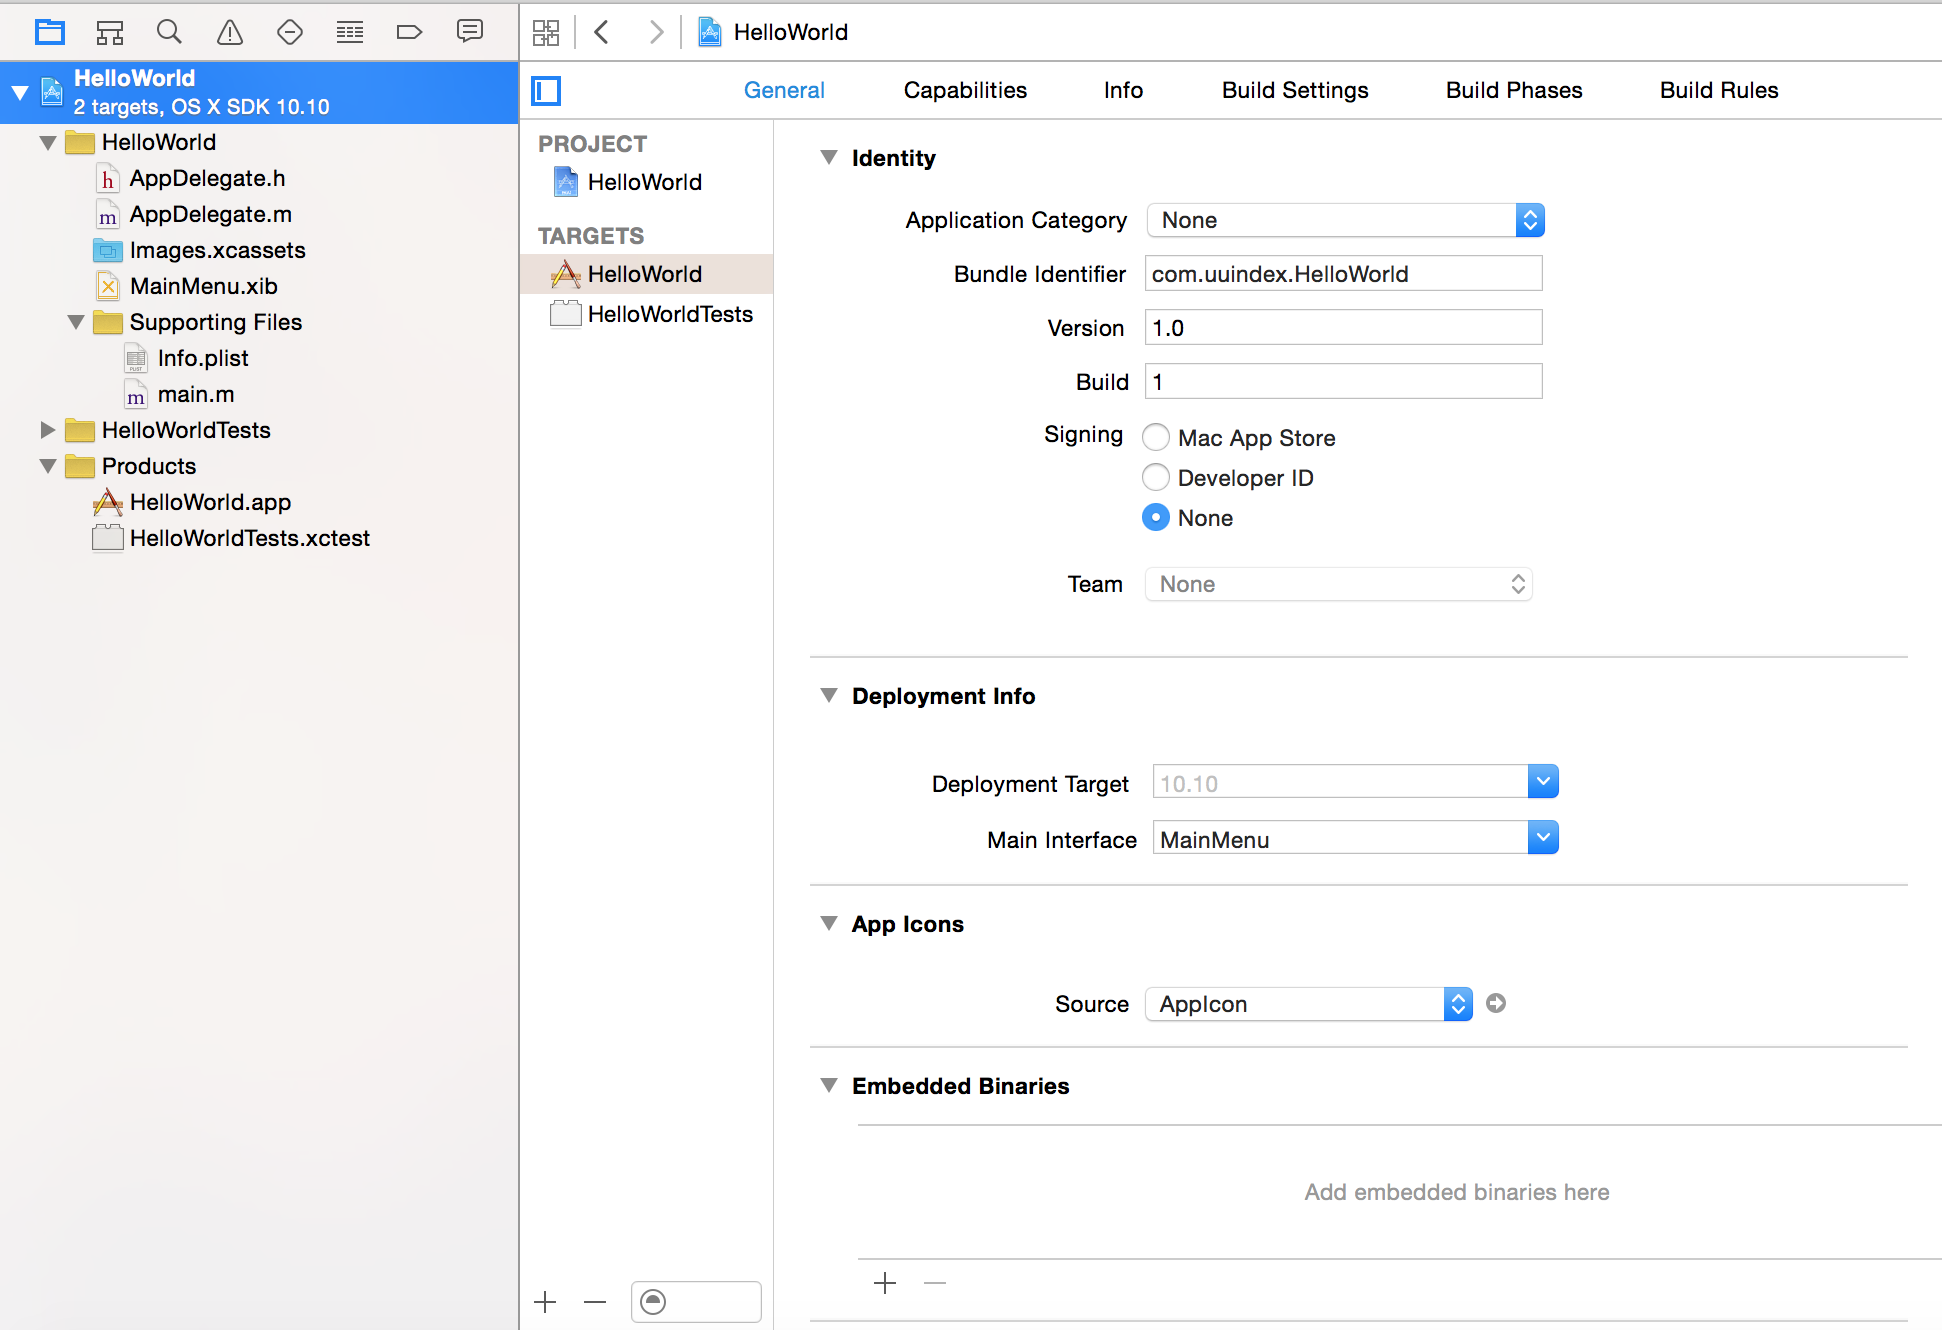Switch to the Build Settings tab
The image size is (1942, 1330).
pos(1294,90)
